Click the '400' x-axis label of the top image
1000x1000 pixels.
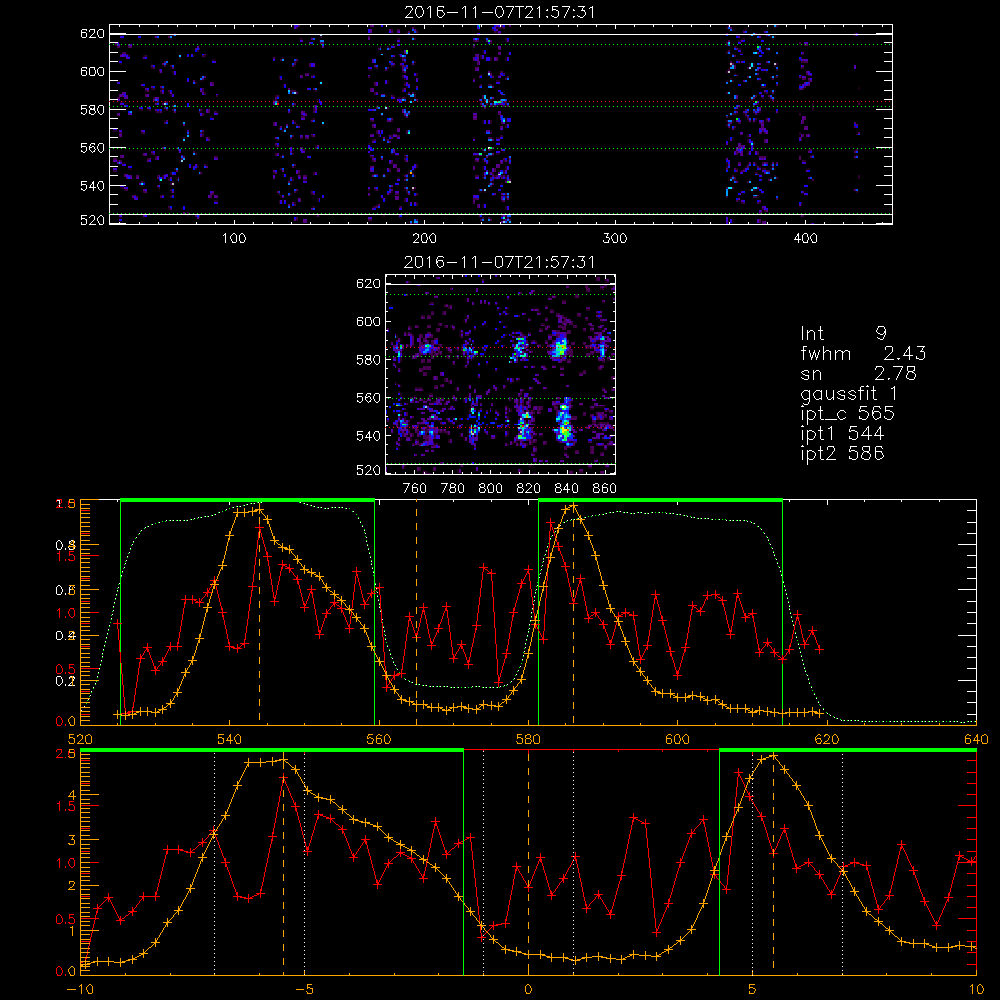coord(805,239)
